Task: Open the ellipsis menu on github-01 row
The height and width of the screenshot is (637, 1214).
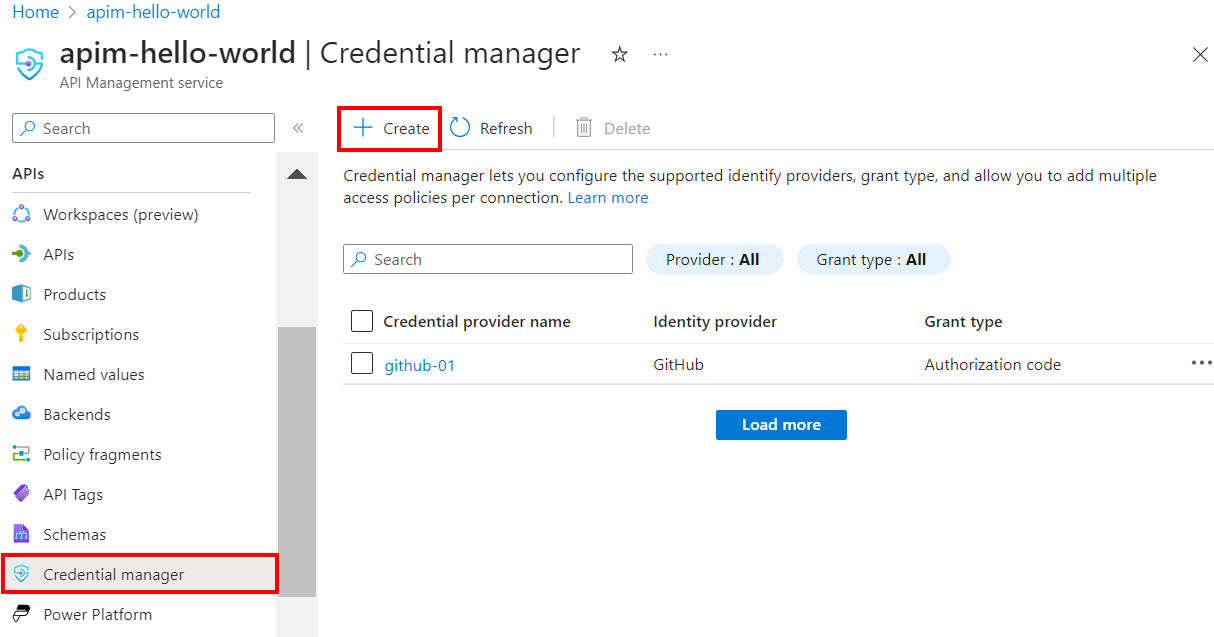Action: click(x=1201, y=364)
